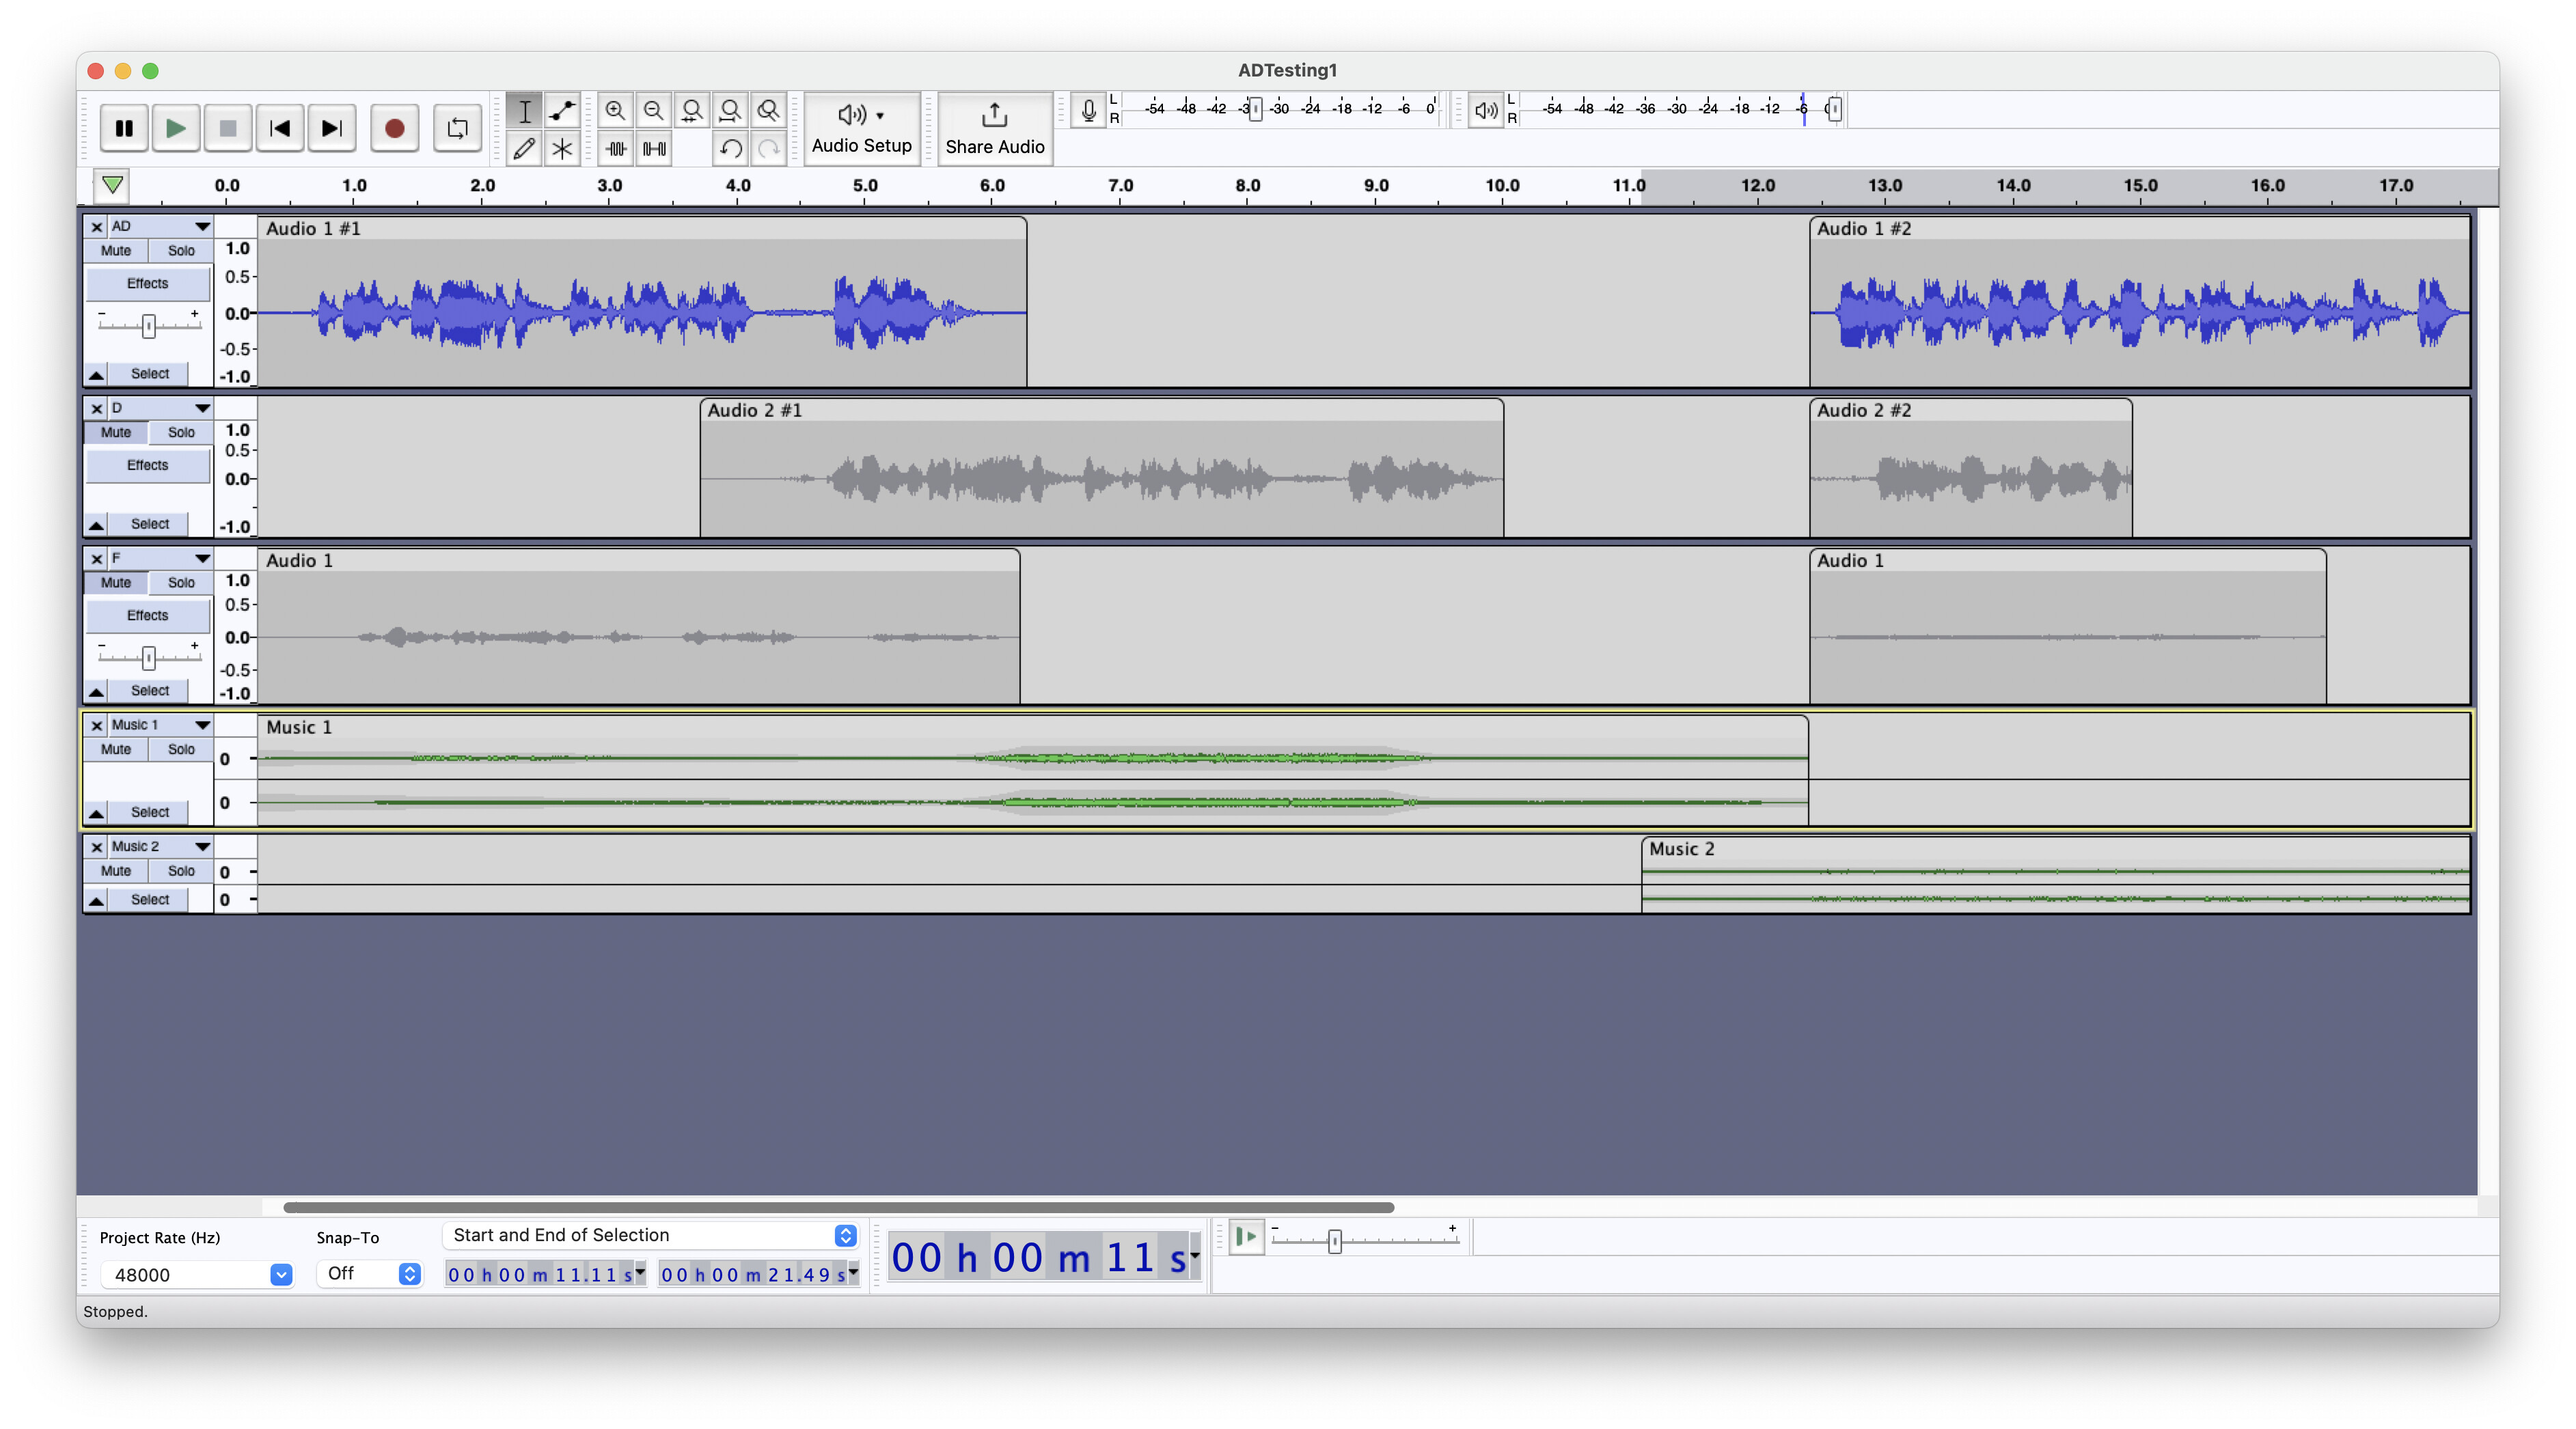
Task: Toggle the Loop playback button
Action: [x=457, y=128]
